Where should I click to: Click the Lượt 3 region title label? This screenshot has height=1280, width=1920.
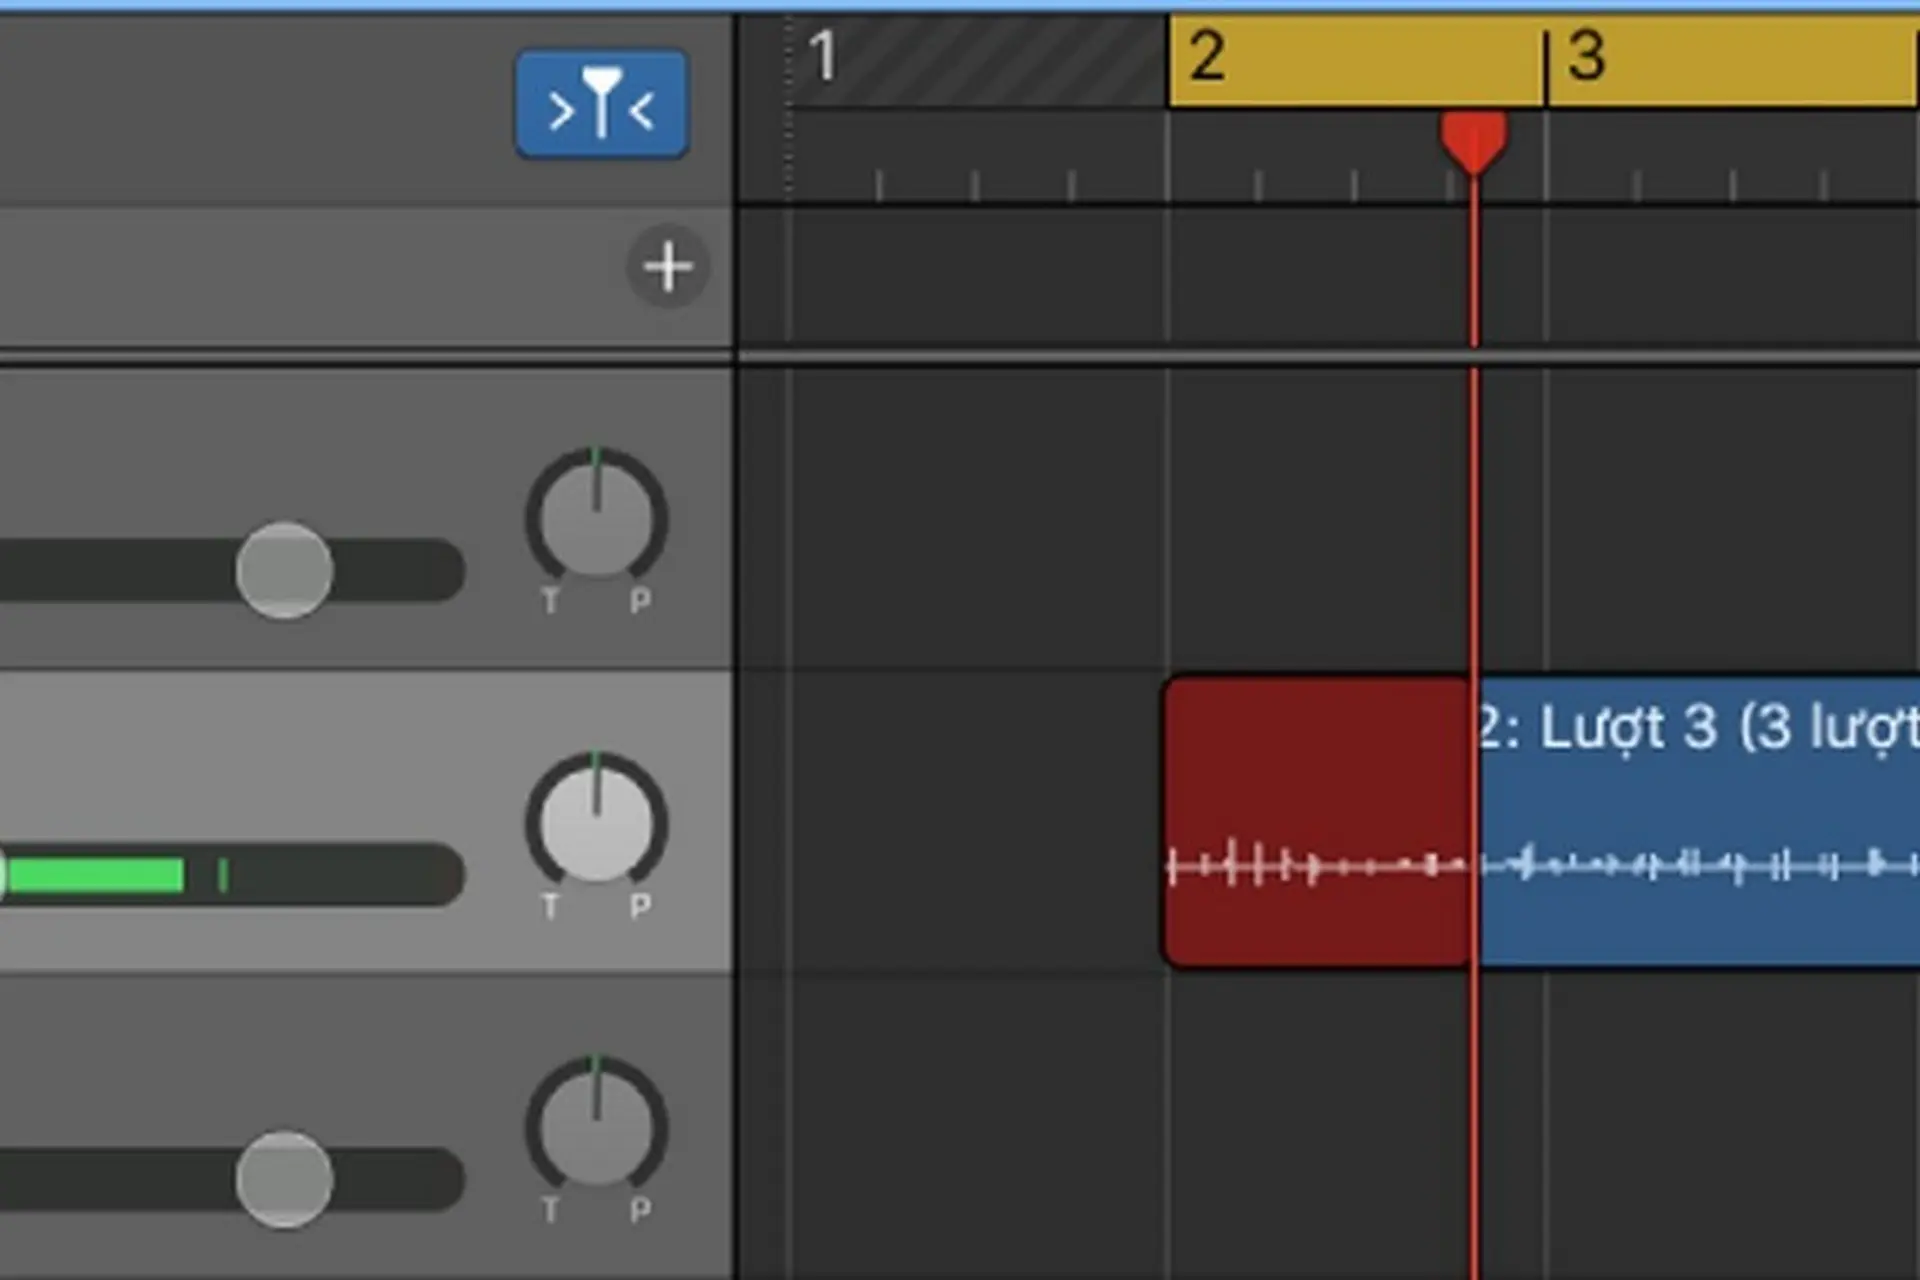[x=1698, y=727]
